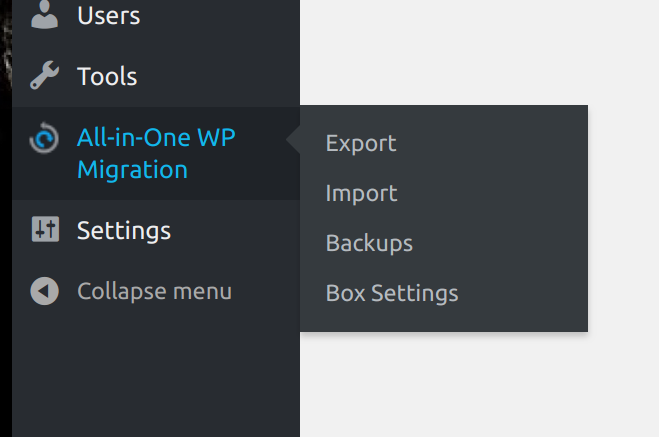The width and height of the screenshot is (659, 437).
Task: Select the All-in-One WP Migration menu label
Action: click(155, 153)
